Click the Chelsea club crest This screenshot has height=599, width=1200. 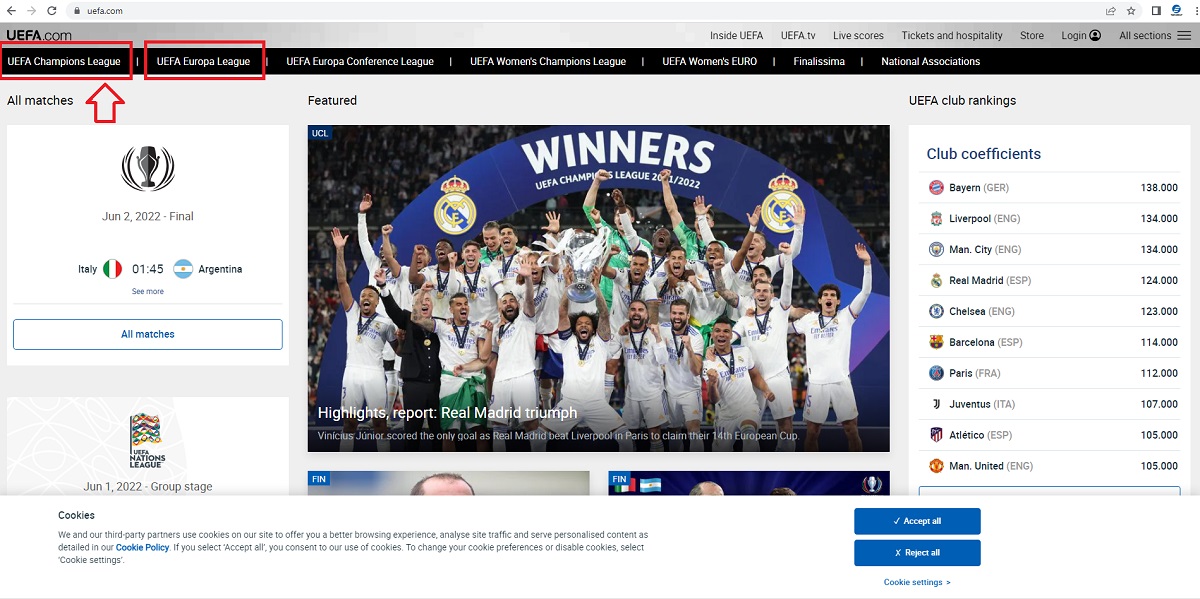[936, 312]
